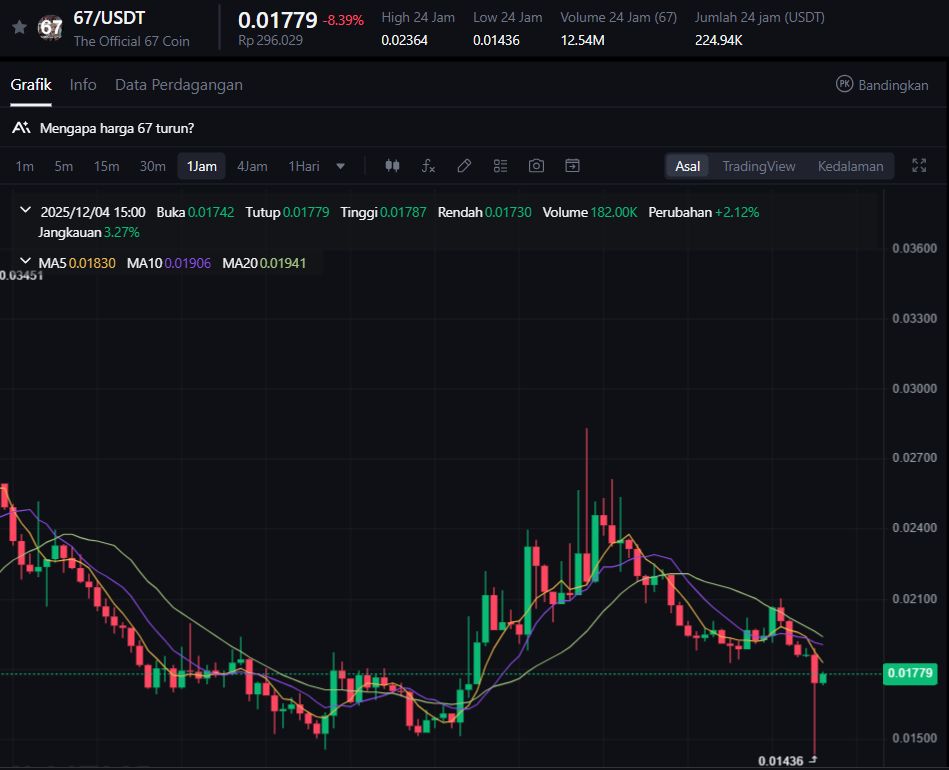The width and height of the screenshot is (949, 770).
Task: Open the indicators (fx) menu
Action: point(428,166)
